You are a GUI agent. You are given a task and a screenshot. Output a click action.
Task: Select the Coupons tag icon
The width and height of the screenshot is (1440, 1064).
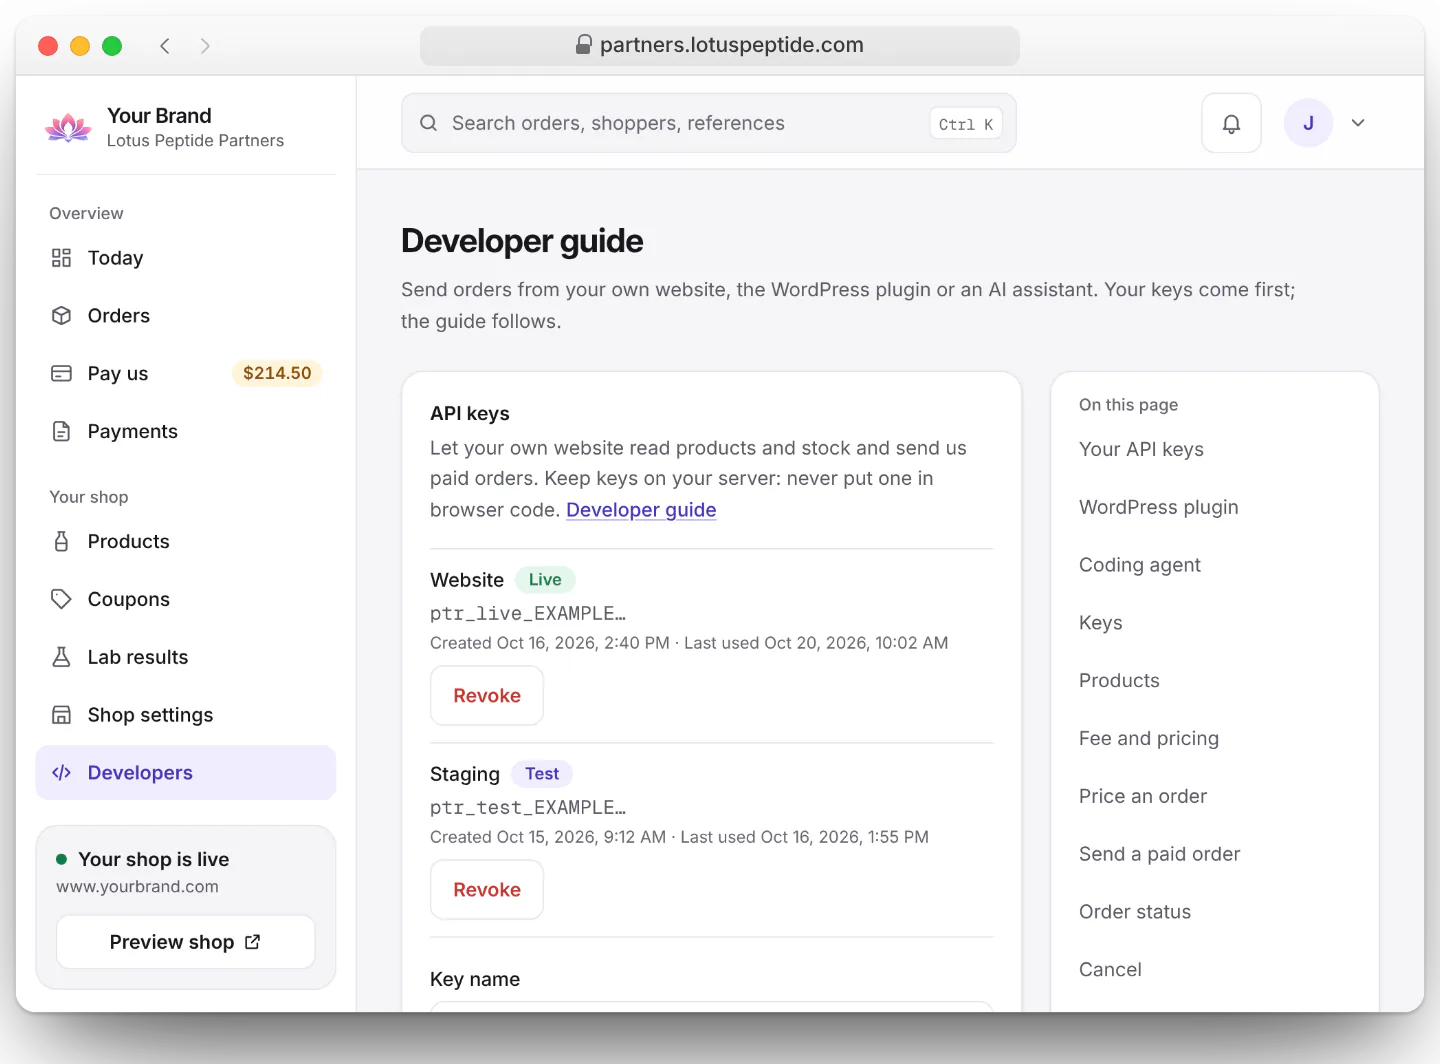(x=61, y=599)
